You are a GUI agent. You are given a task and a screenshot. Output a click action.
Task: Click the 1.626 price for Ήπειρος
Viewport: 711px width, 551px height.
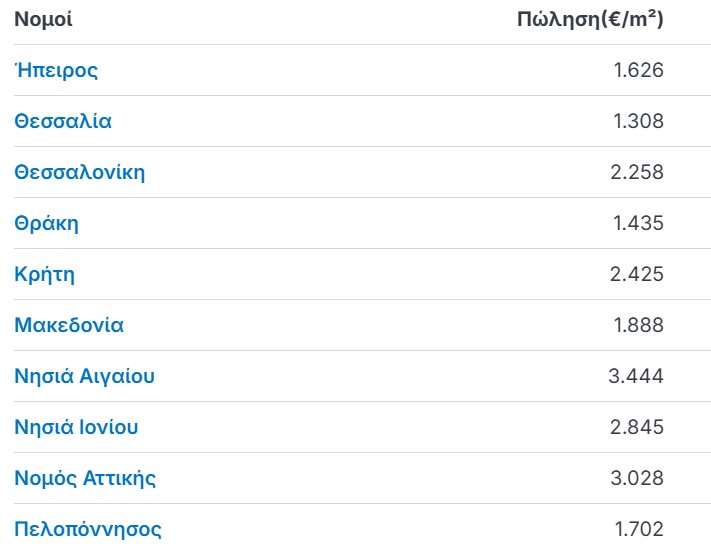(638, 70)
